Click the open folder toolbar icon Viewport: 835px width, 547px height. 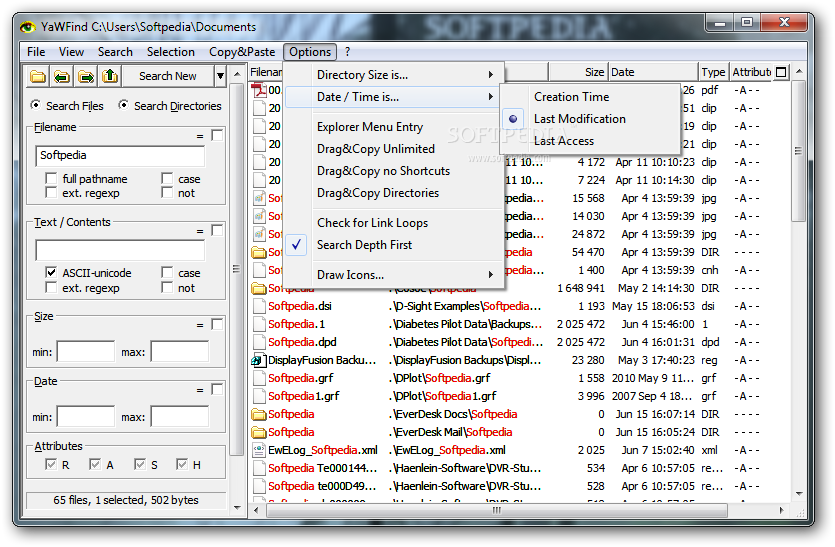click(38, 77)
